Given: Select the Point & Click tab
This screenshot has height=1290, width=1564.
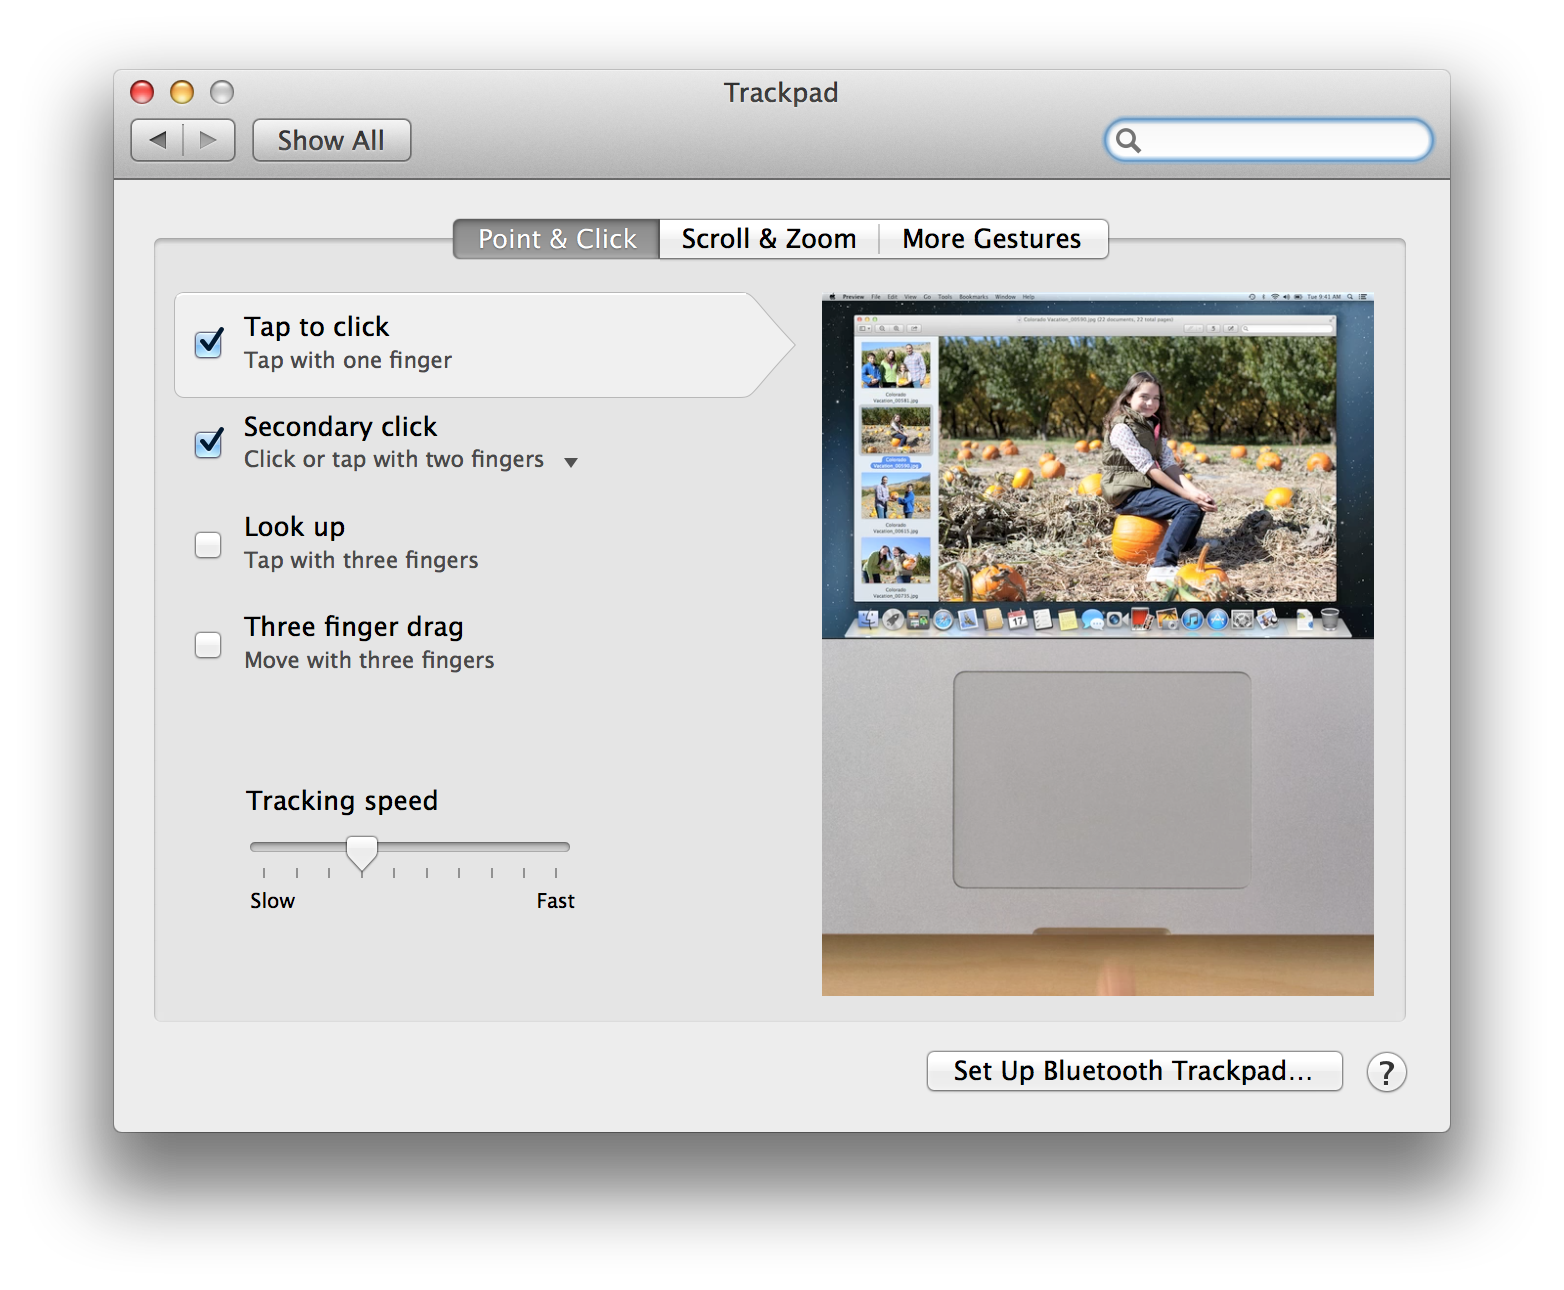Looking at the screenshot, I should click(x=557, y=239).
